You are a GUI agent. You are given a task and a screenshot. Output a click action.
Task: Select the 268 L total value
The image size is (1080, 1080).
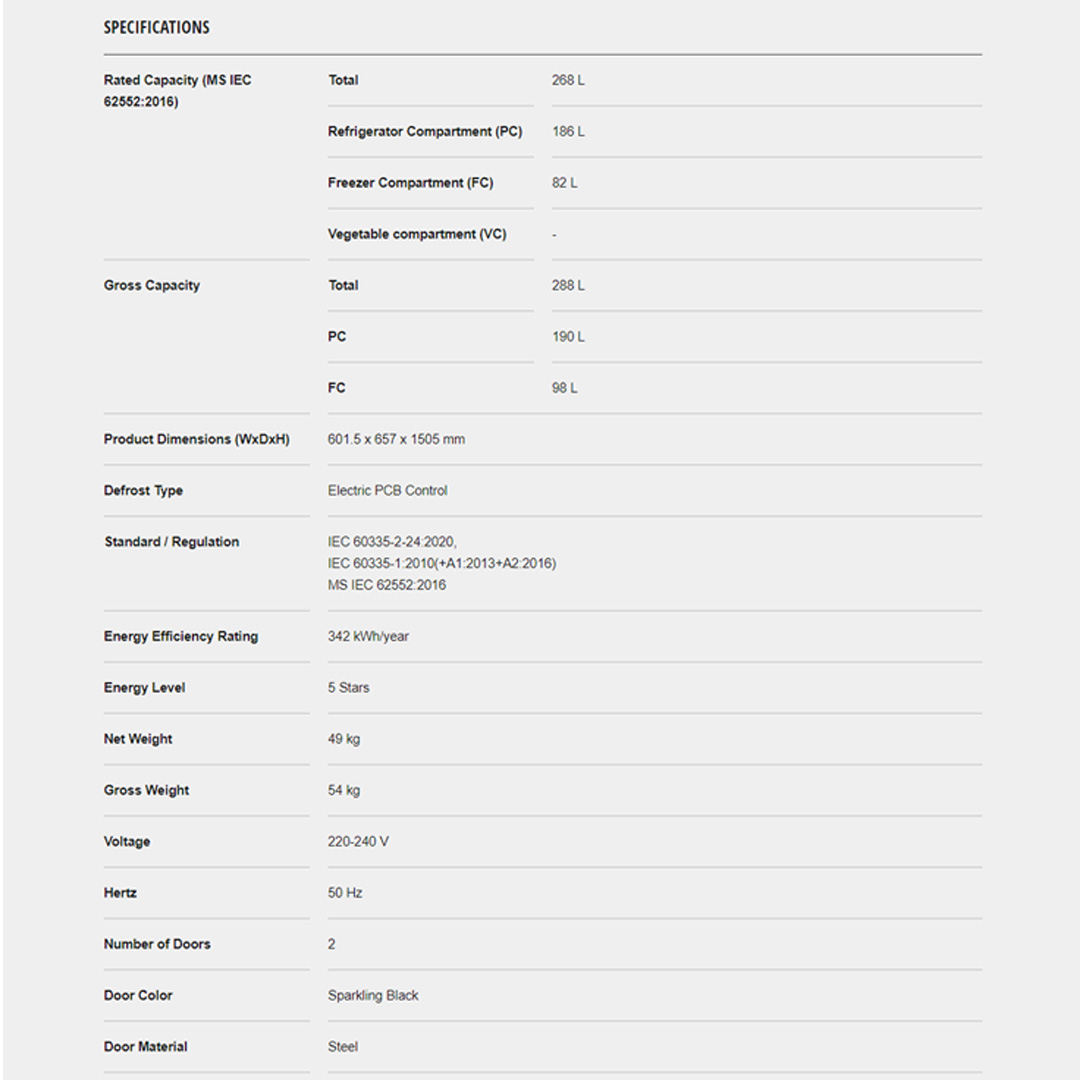click(x=567, y=80)
